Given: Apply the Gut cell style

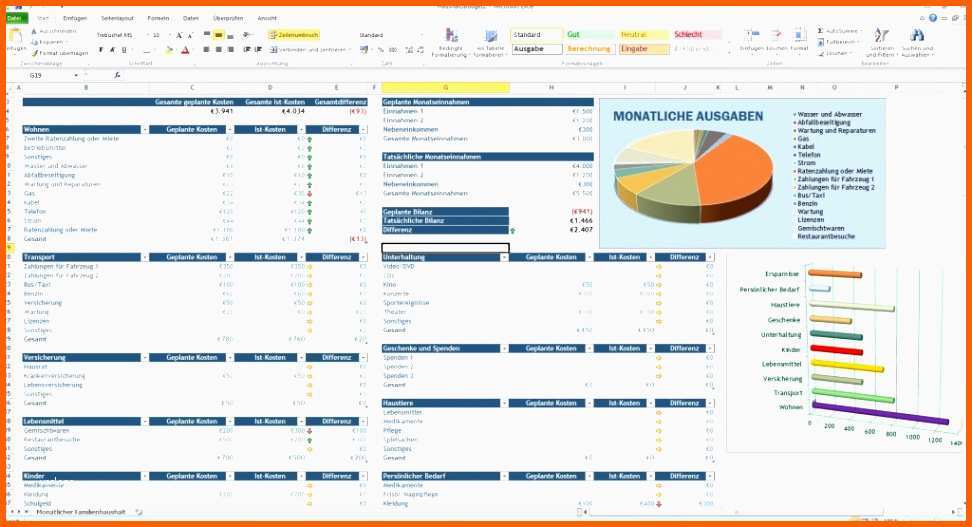Looking at the screenshot, I should tap(589, 35).
